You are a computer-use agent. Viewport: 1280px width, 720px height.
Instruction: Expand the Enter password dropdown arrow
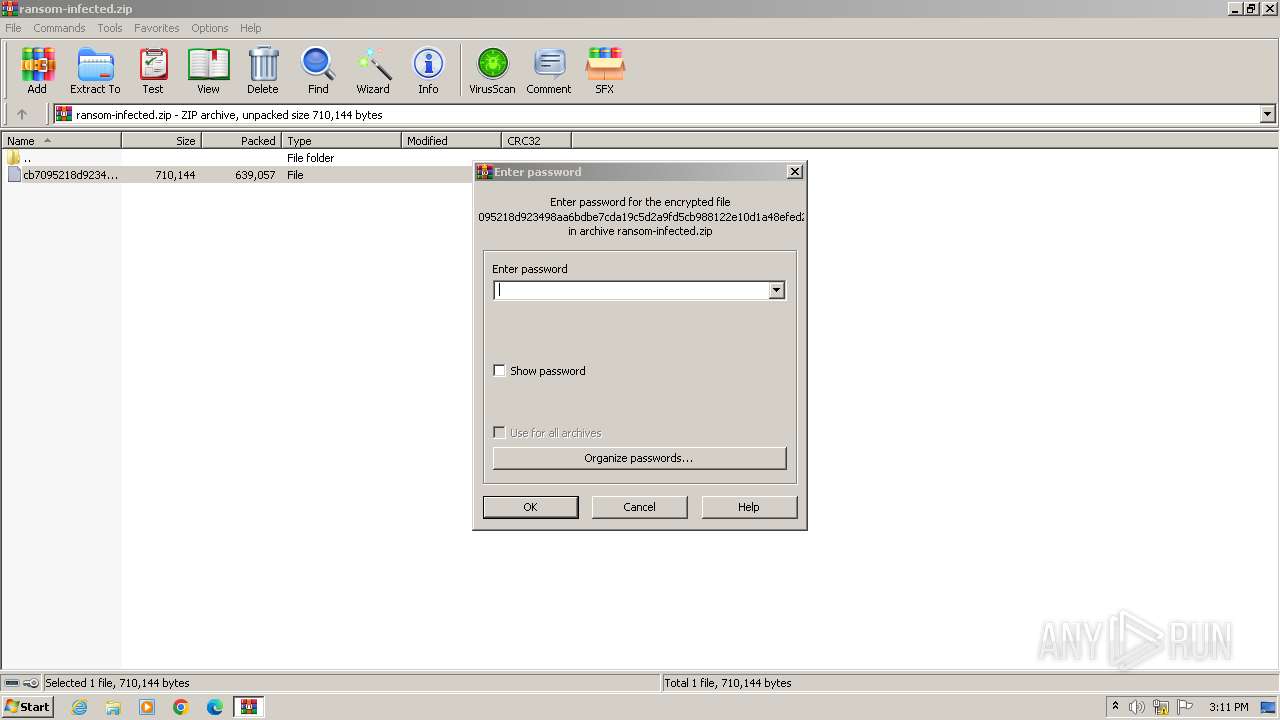click(776, 290)
